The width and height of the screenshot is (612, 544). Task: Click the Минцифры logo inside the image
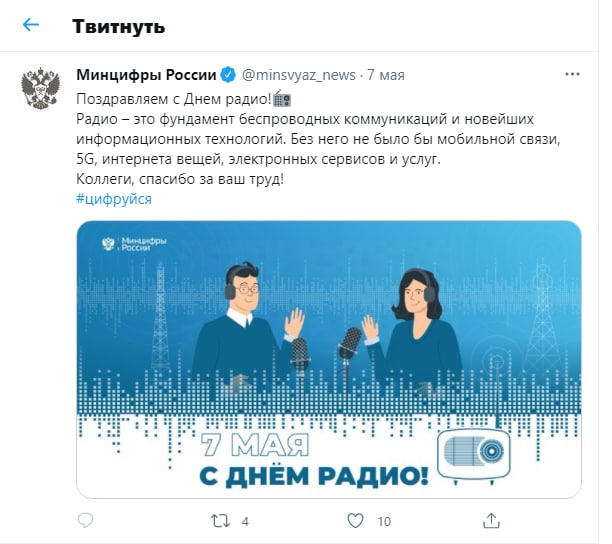pyautogui.click(x=134, y=244)
